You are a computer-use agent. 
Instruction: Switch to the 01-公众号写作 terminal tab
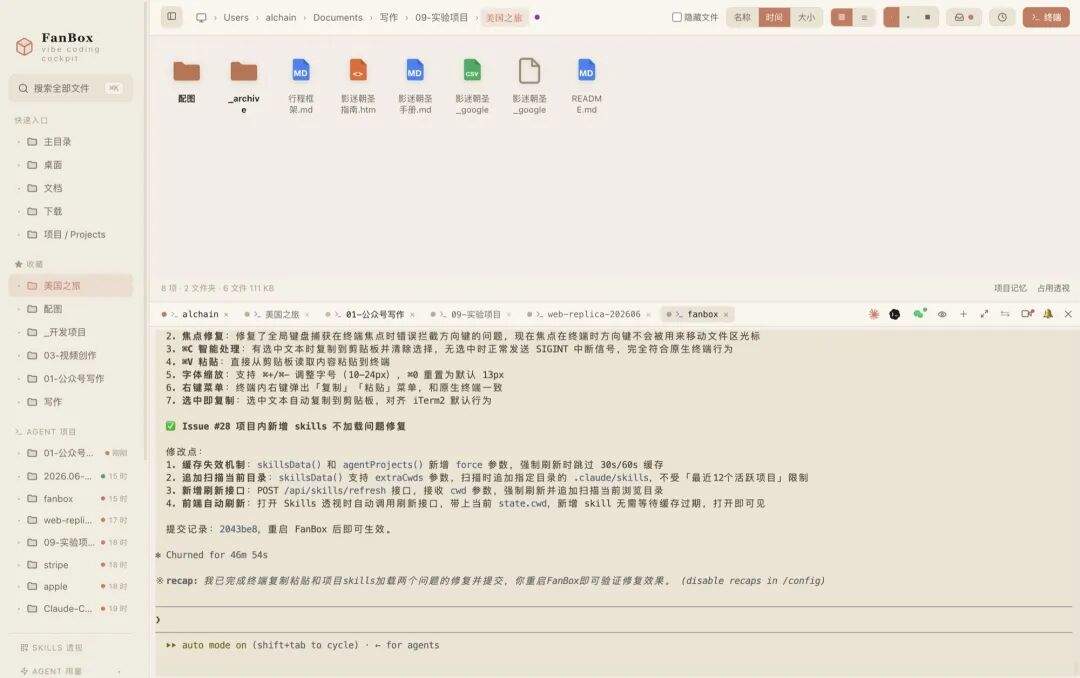click(370, 314)
